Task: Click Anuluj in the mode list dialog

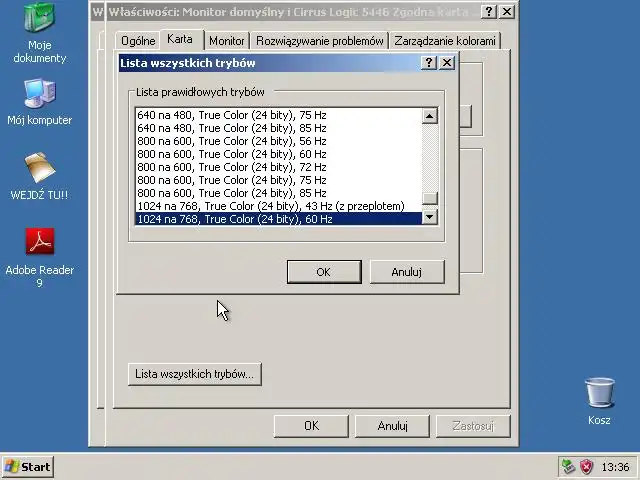Action: (407, 272)
